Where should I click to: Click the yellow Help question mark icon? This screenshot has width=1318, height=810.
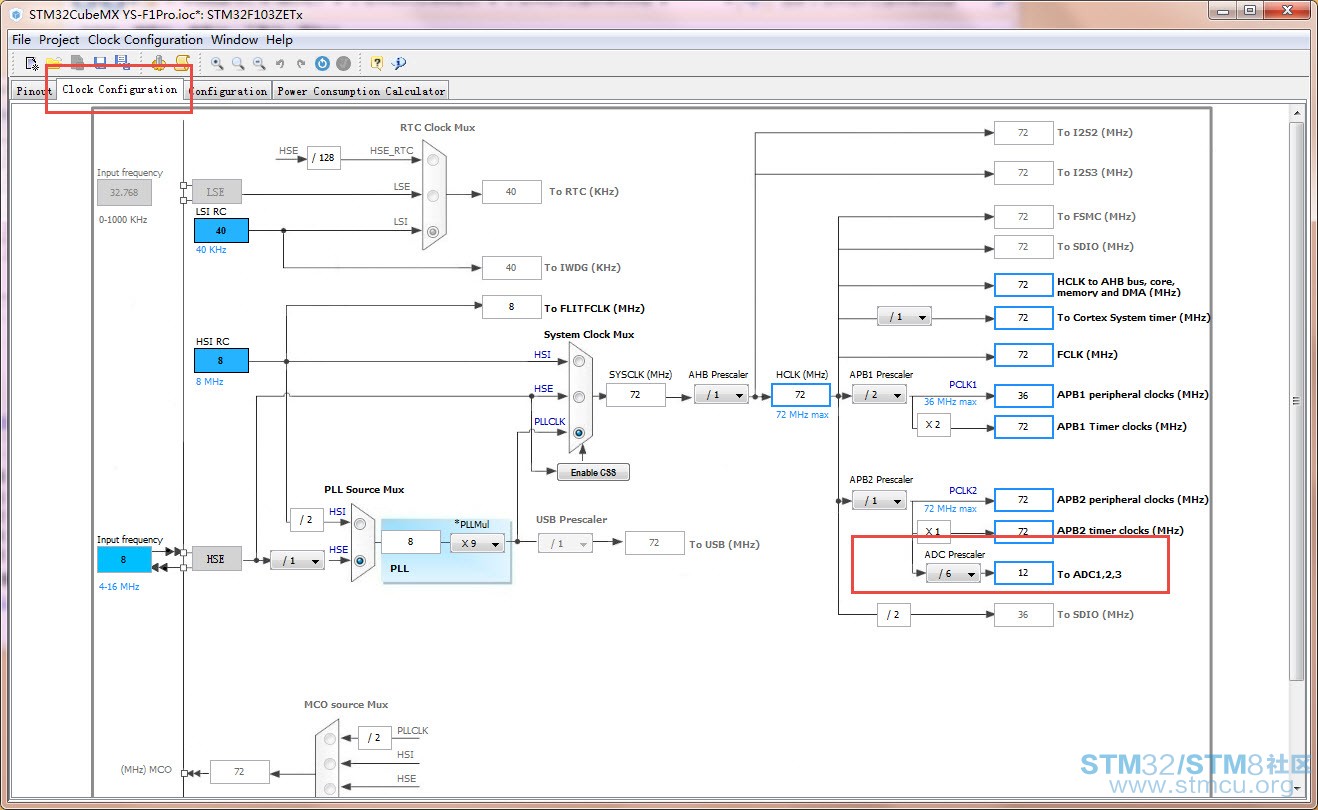coord(377,63)
